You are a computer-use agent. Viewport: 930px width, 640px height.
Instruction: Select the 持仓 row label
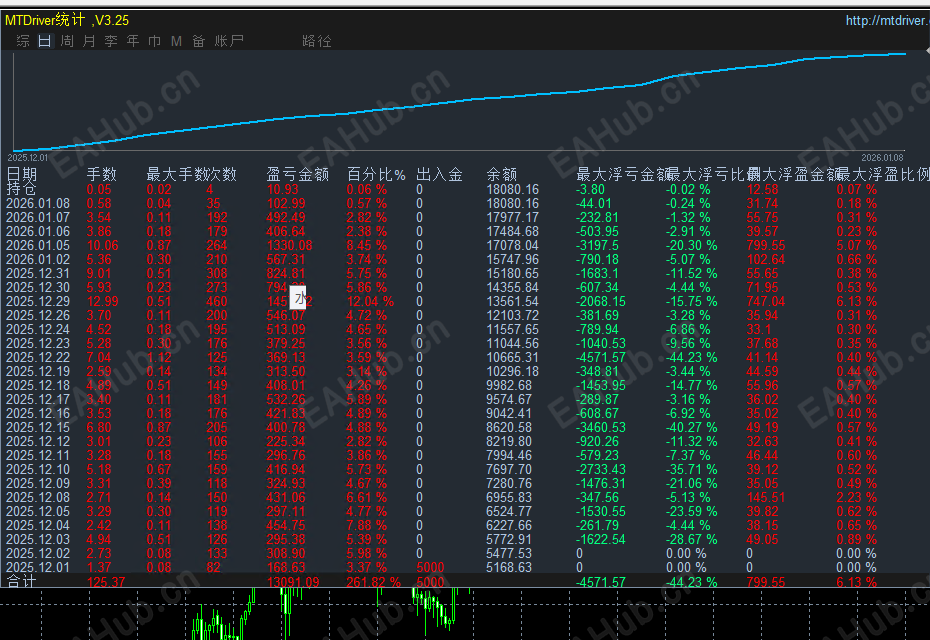21,189
